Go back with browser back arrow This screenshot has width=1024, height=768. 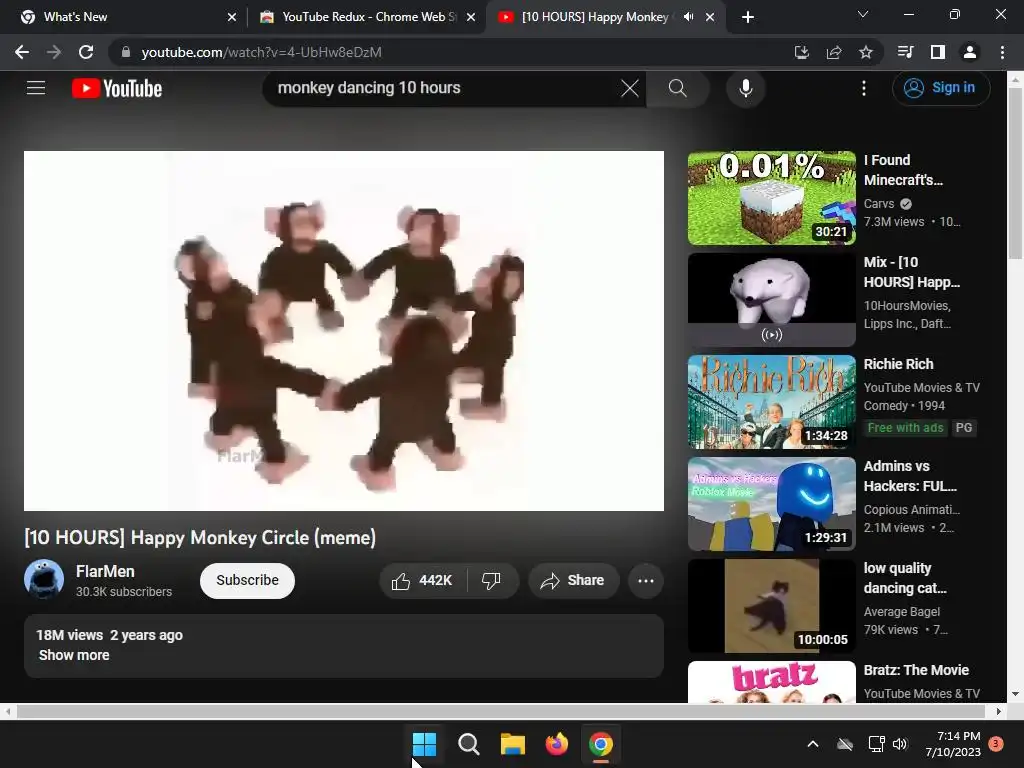pyautogui.click(x=22, y=52)
